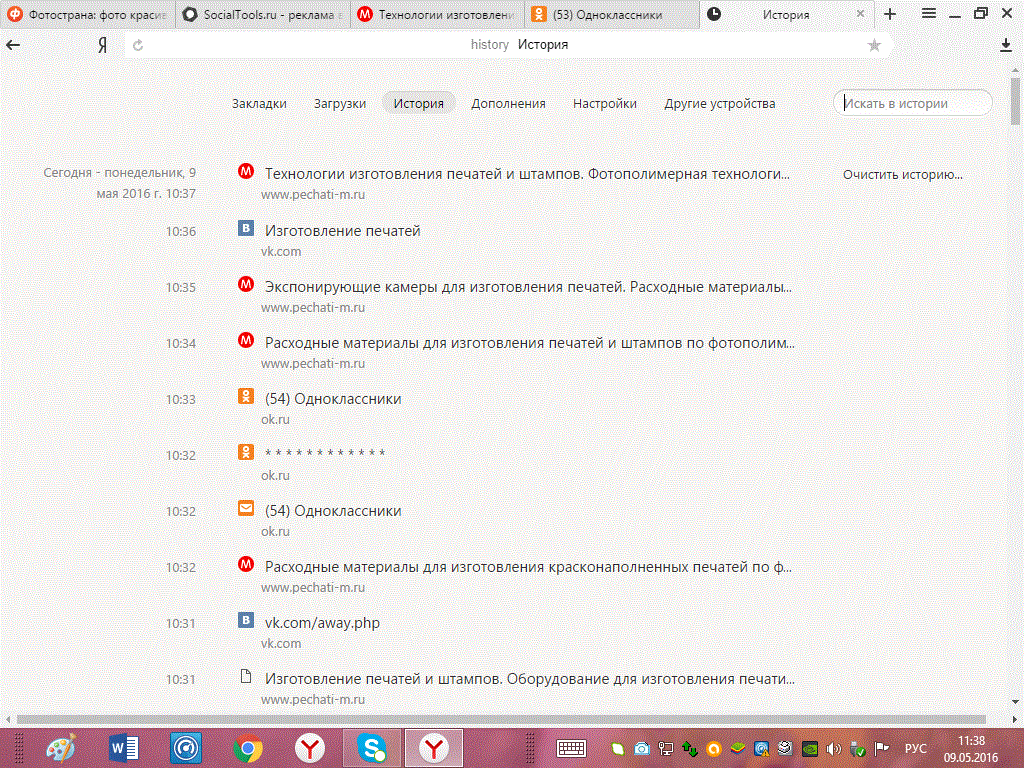Open the РУС language switcher in the tray
The image size is (1024, 768).
pyautogui.click(x=915, y=748)
